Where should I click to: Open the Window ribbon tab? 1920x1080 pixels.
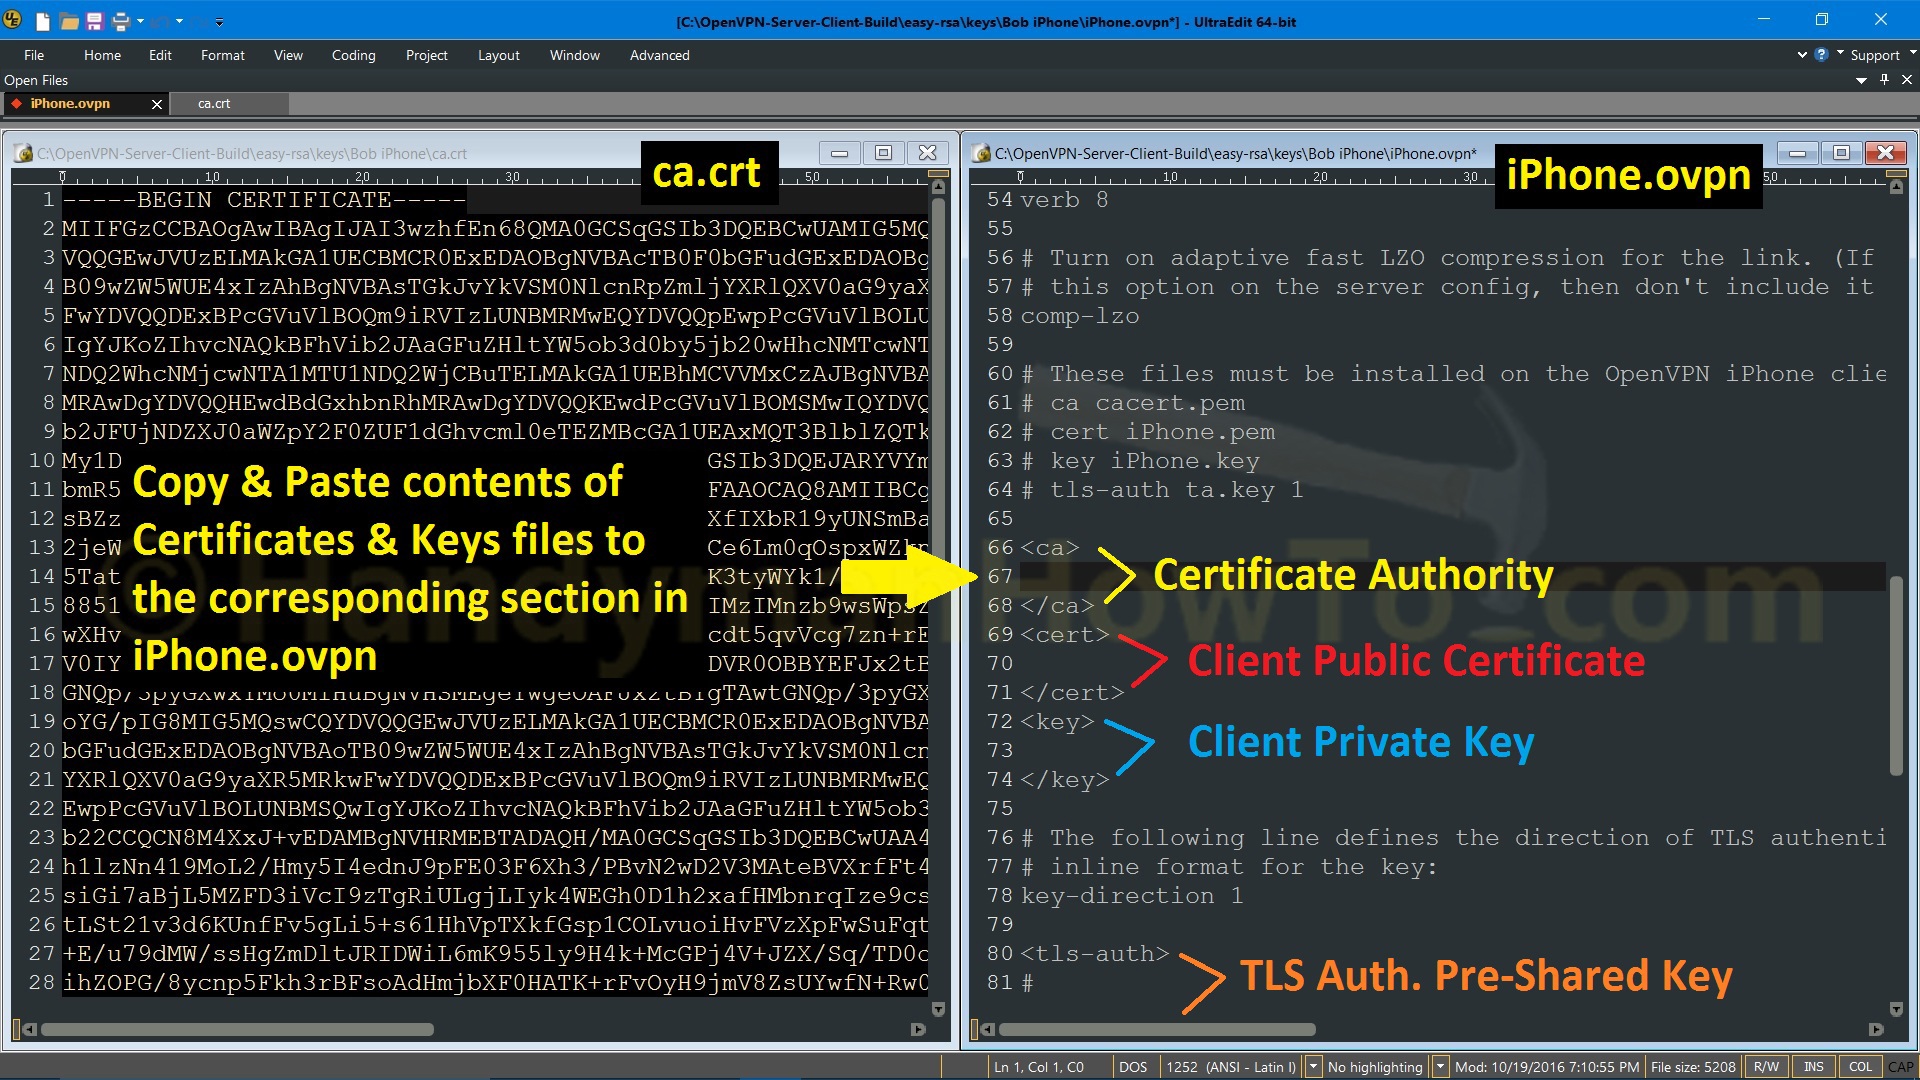tap(575, 55)
